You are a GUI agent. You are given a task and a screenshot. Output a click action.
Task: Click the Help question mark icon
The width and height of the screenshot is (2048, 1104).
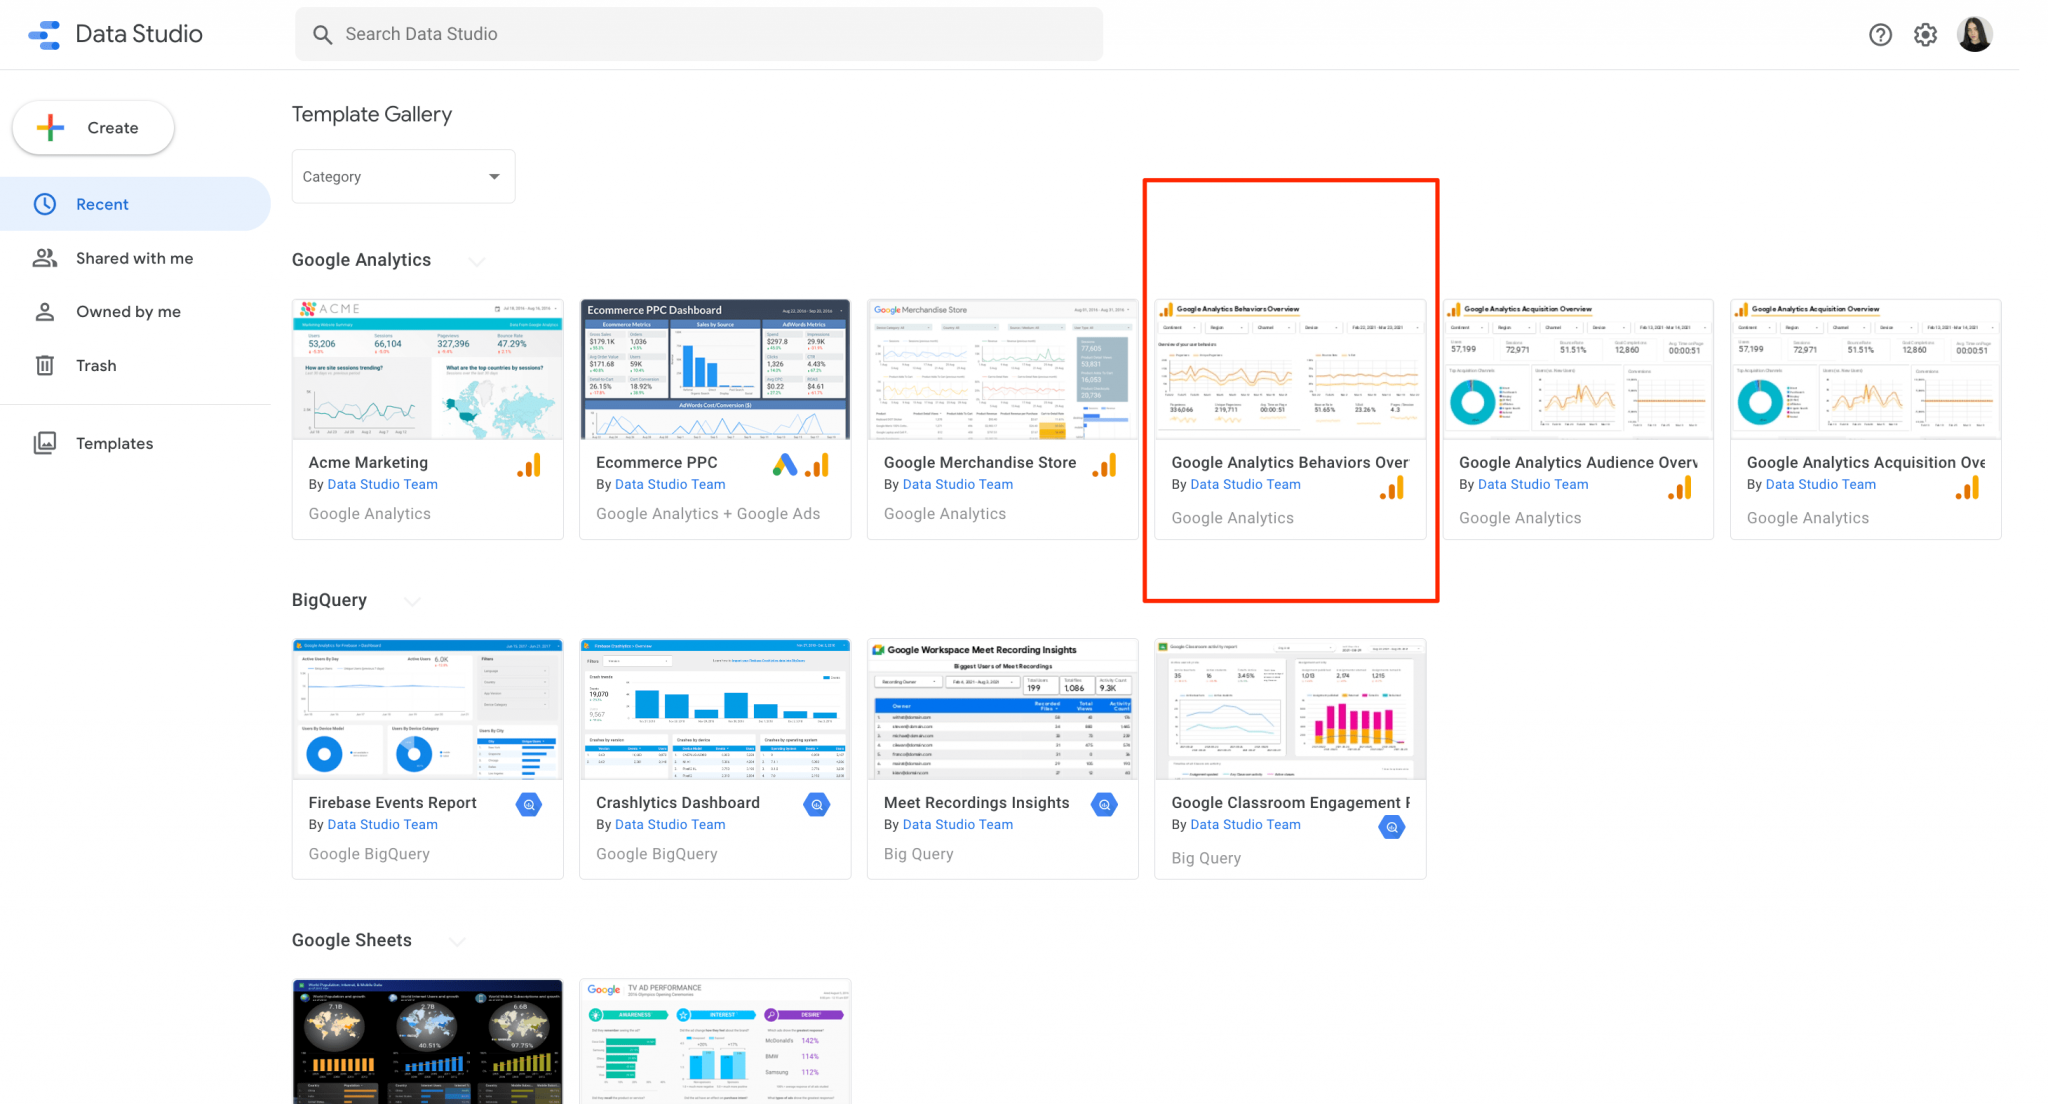tap(1881, 34)
